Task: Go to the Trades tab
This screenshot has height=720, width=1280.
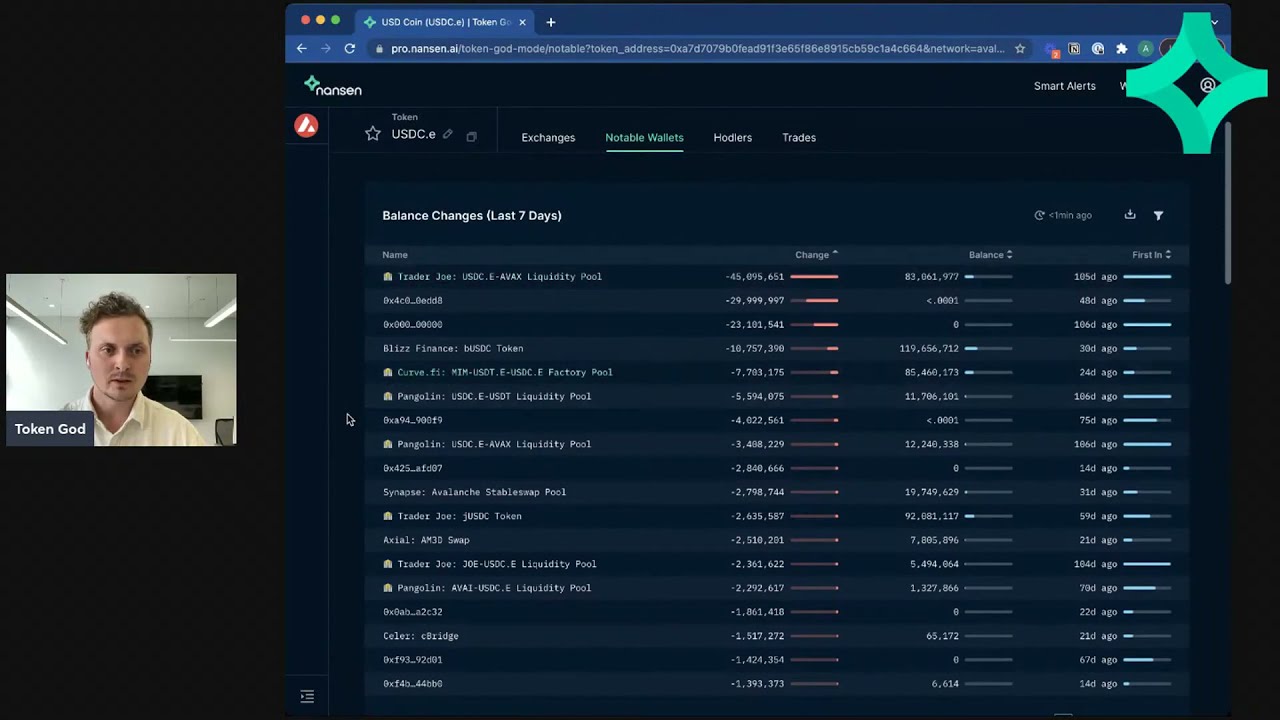Action: coord(799,138)
